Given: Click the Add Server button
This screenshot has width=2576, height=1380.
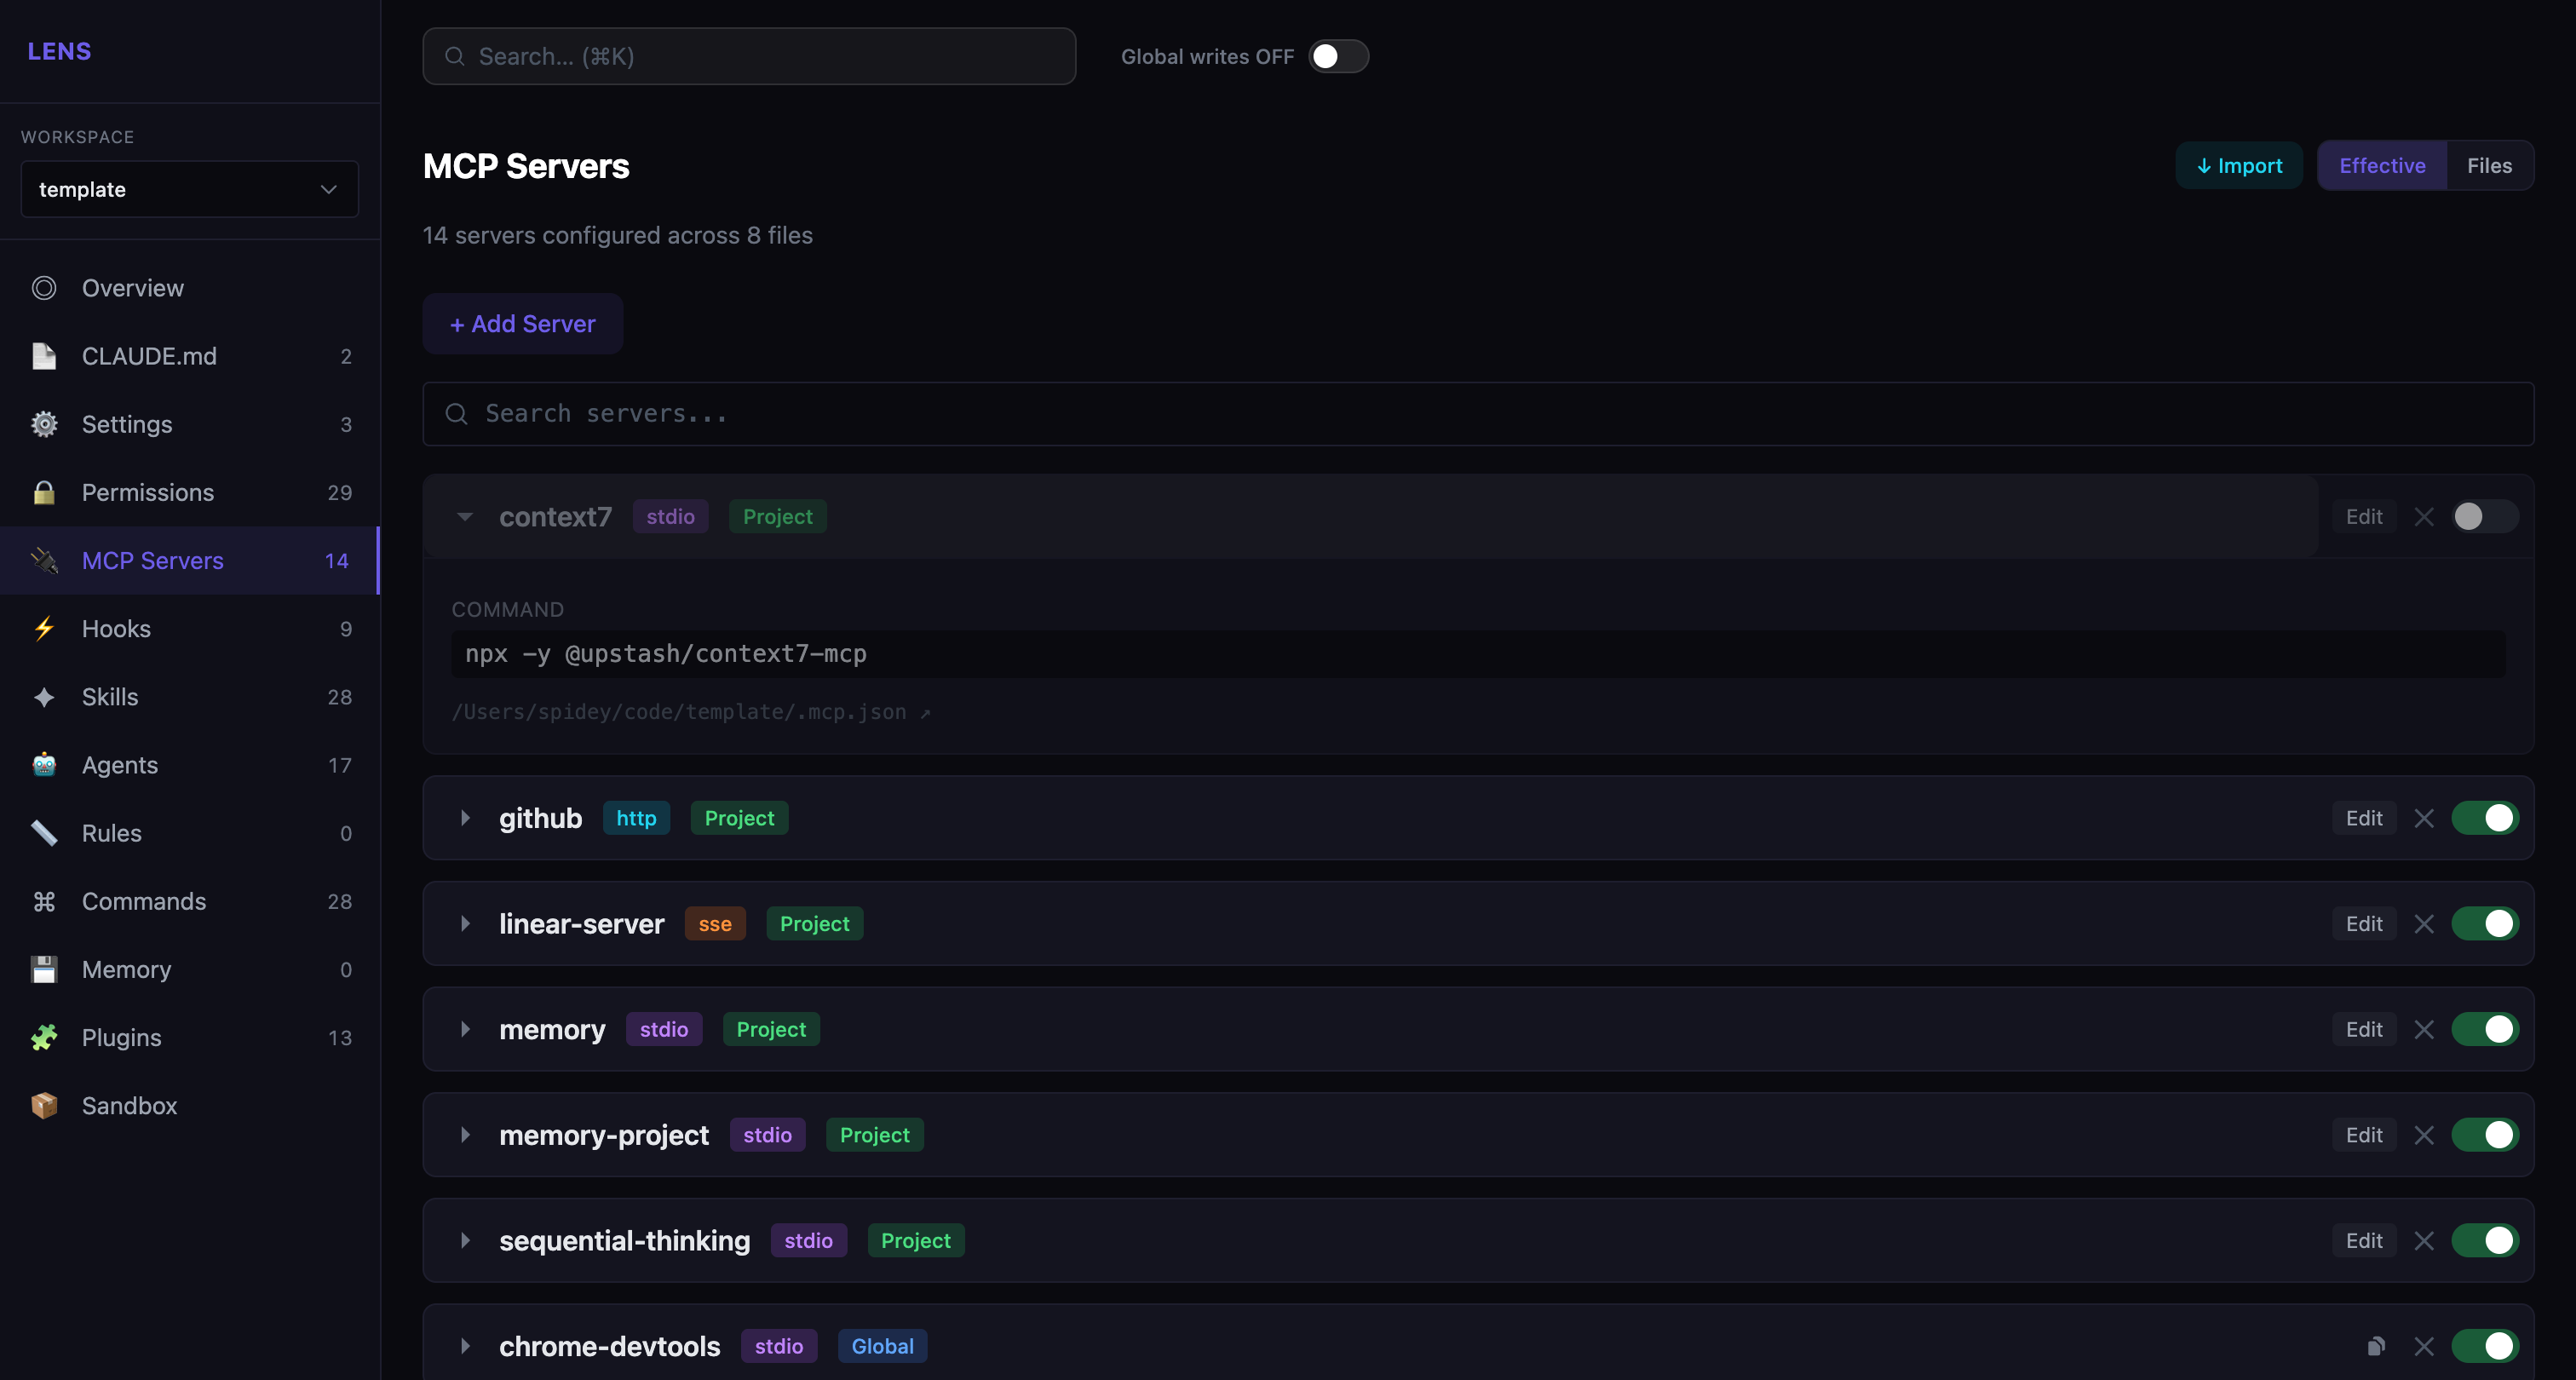Looking at the screenshot, I should 522,323.
